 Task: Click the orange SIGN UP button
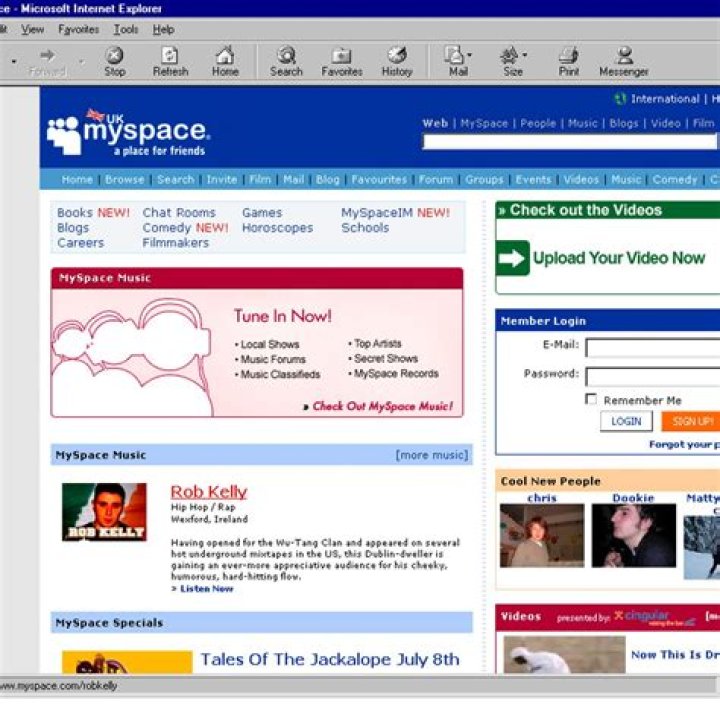point(690,421)
